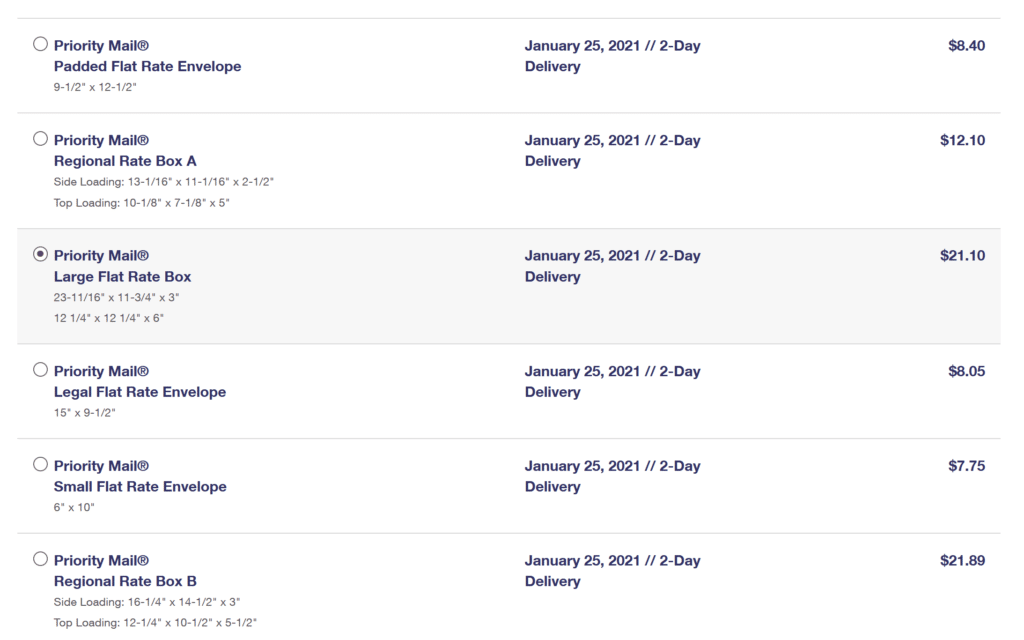This screenshot has width=1024, height=640.
Task: Choose the Regional Rate Box A radio option
Action: pyautogui.click(x=40, y=138)
